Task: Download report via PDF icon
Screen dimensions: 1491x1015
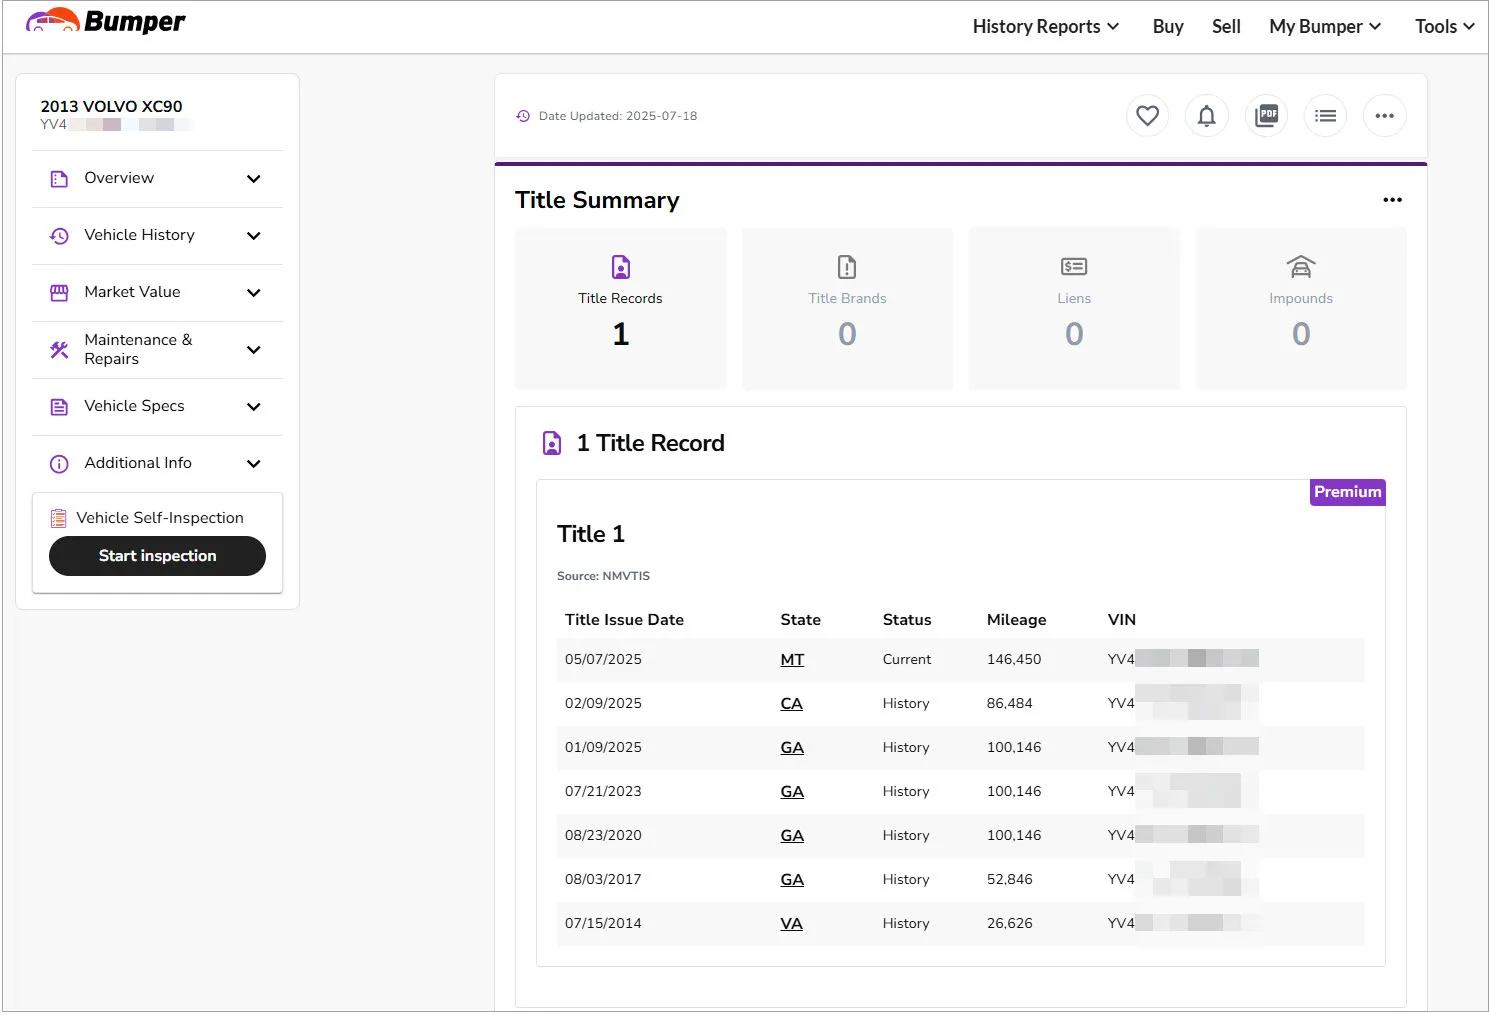Action: 1266,116
